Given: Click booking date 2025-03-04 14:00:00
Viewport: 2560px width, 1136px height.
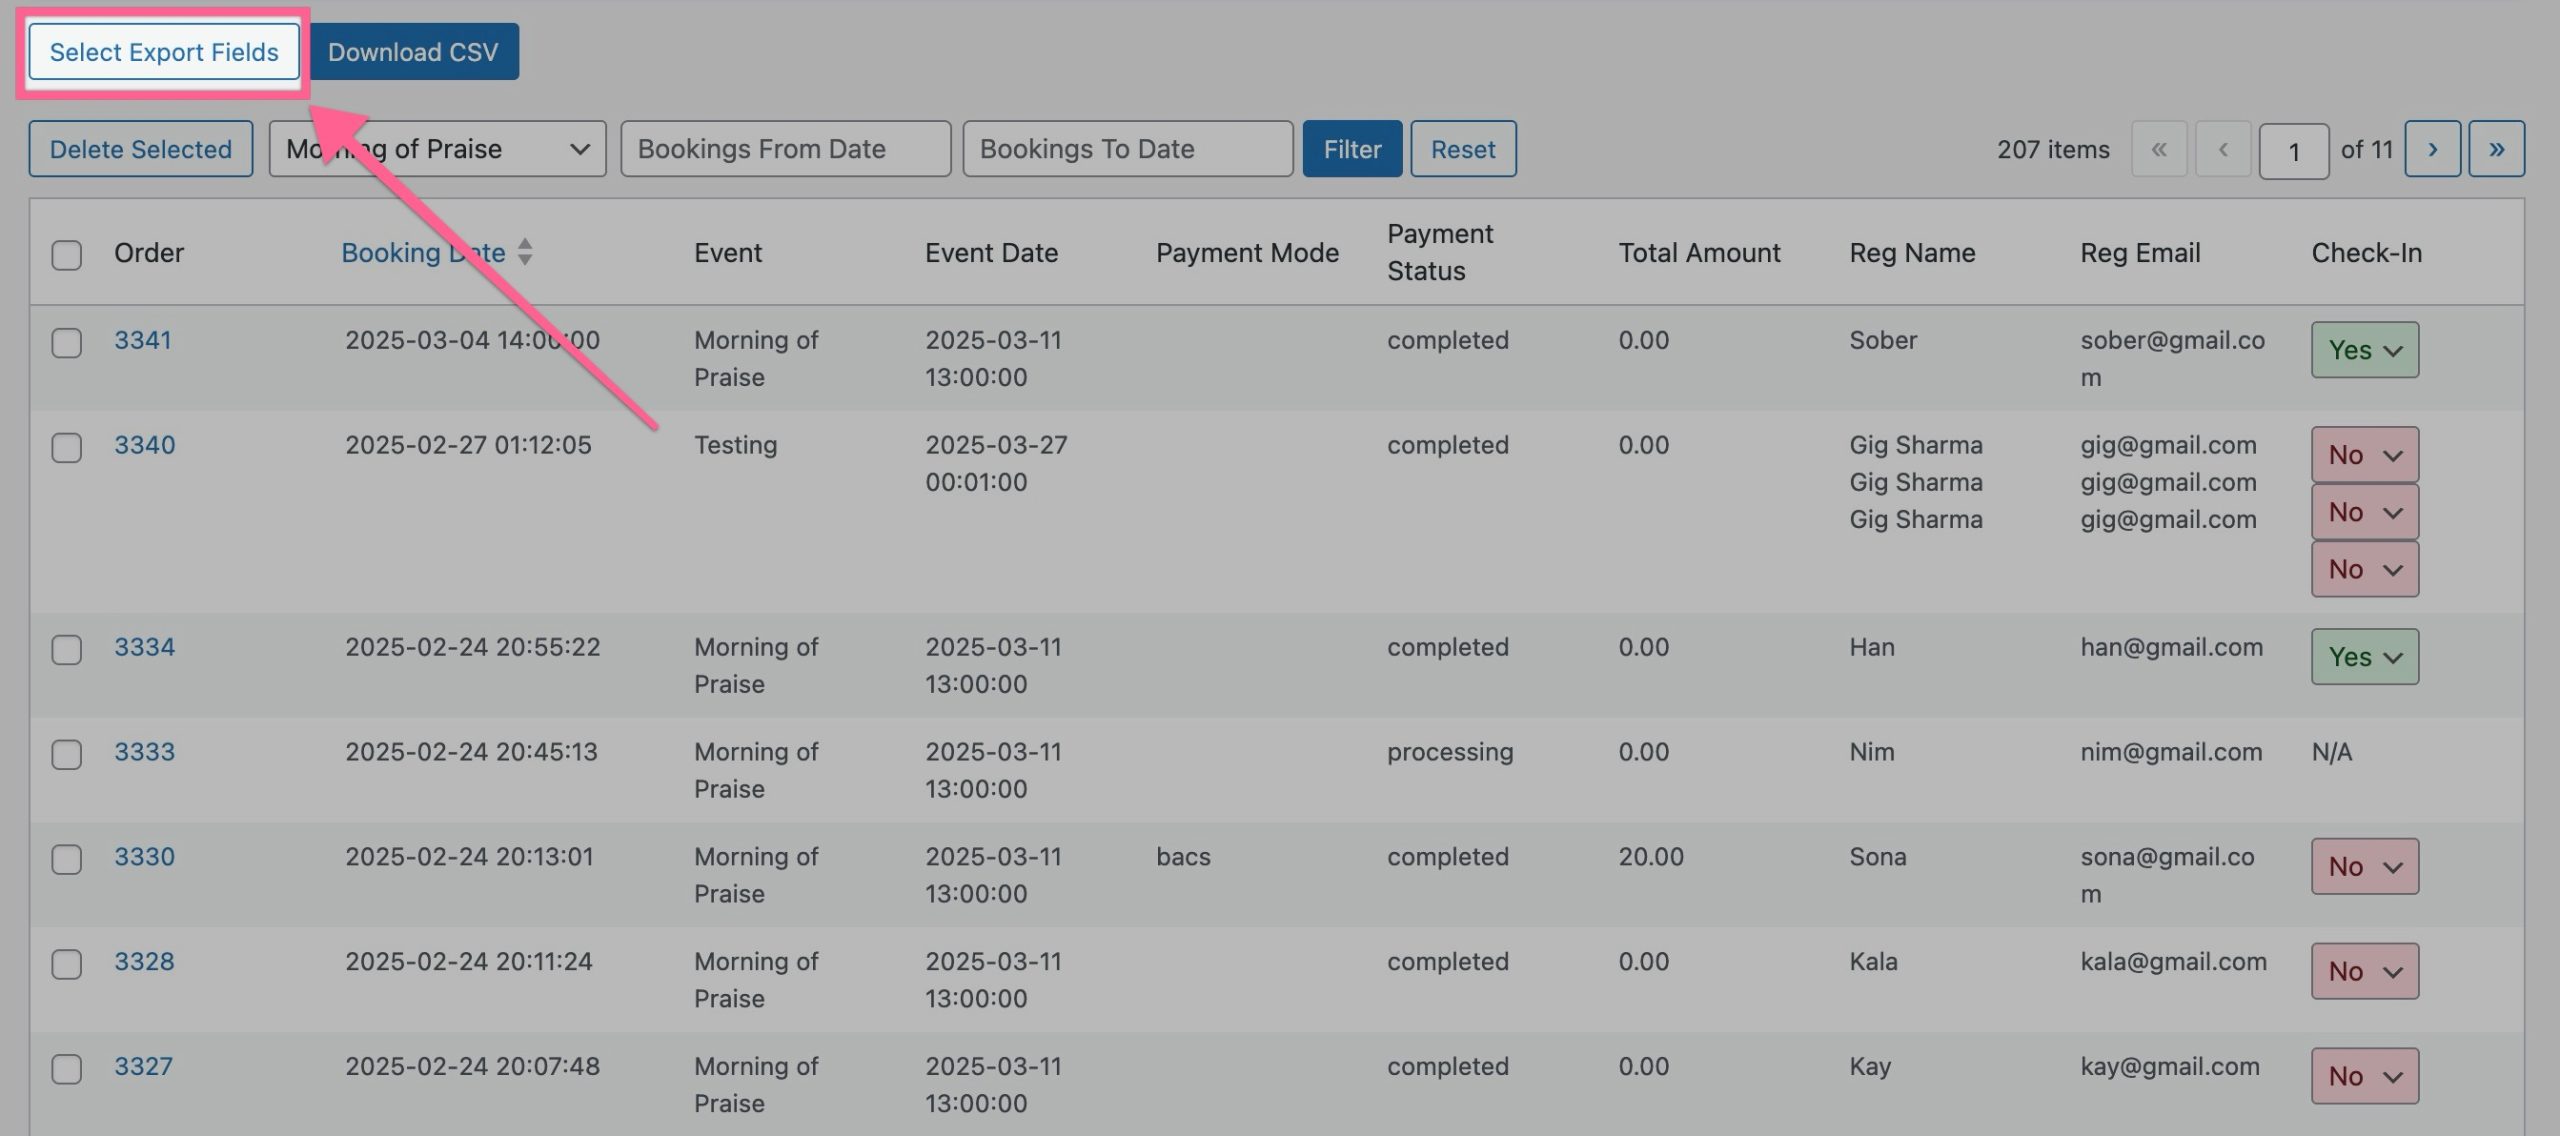Looking at the screenshot, I should [472, 340].
